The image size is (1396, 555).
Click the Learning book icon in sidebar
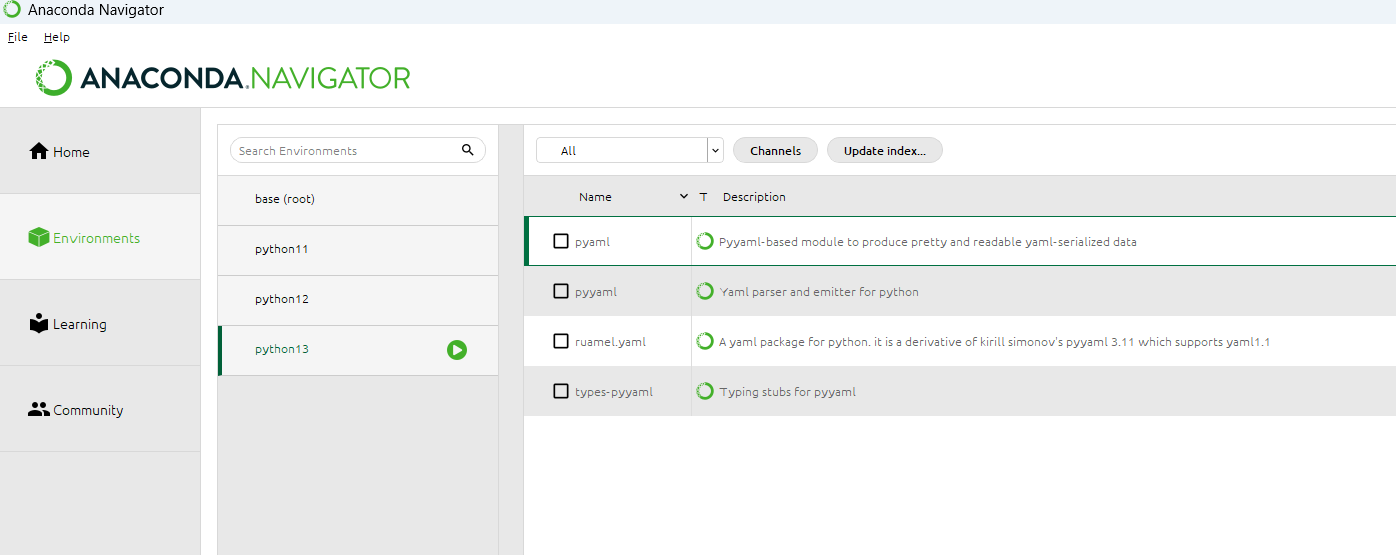coord(39,324)
